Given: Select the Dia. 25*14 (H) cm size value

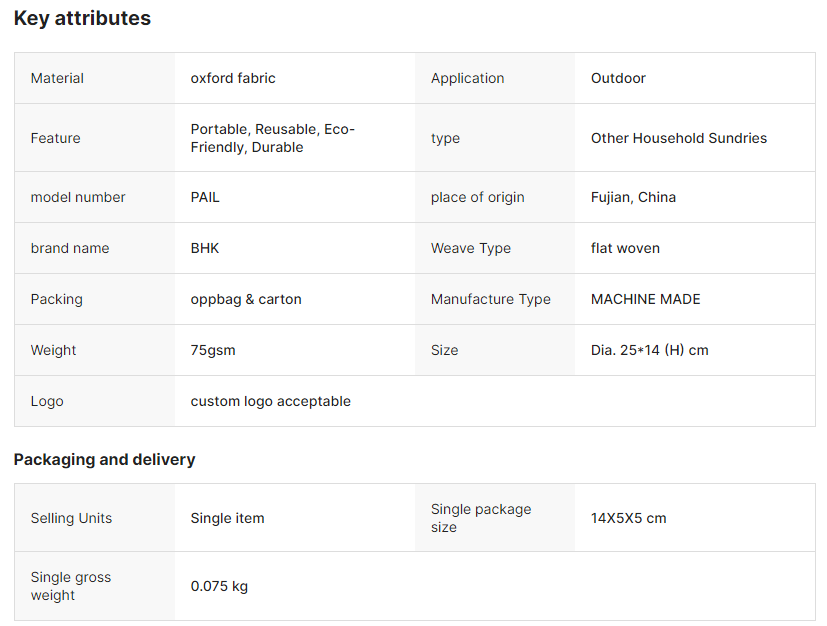Looking at the screenshot, I should [x=649, y=350].
